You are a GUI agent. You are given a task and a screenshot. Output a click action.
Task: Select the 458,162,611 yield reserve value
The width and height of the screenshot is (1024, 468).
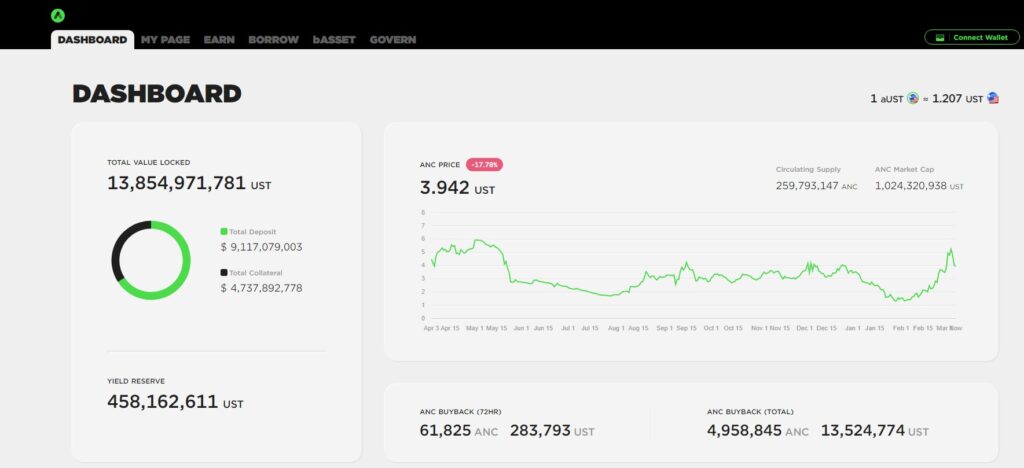tap(162, 401)
